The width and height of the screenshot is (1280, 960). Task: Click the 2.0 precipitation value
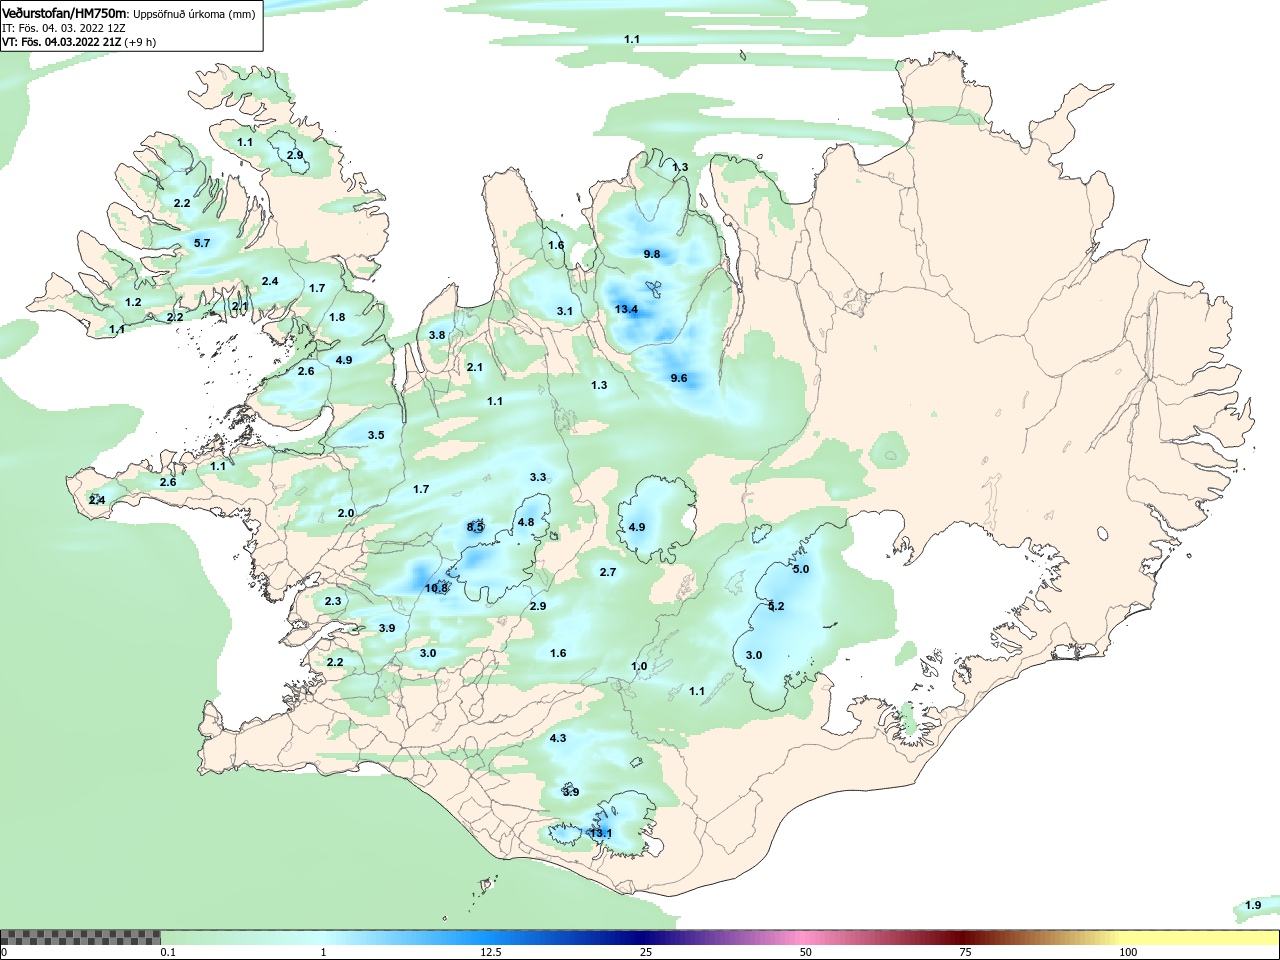click(346, 513)
